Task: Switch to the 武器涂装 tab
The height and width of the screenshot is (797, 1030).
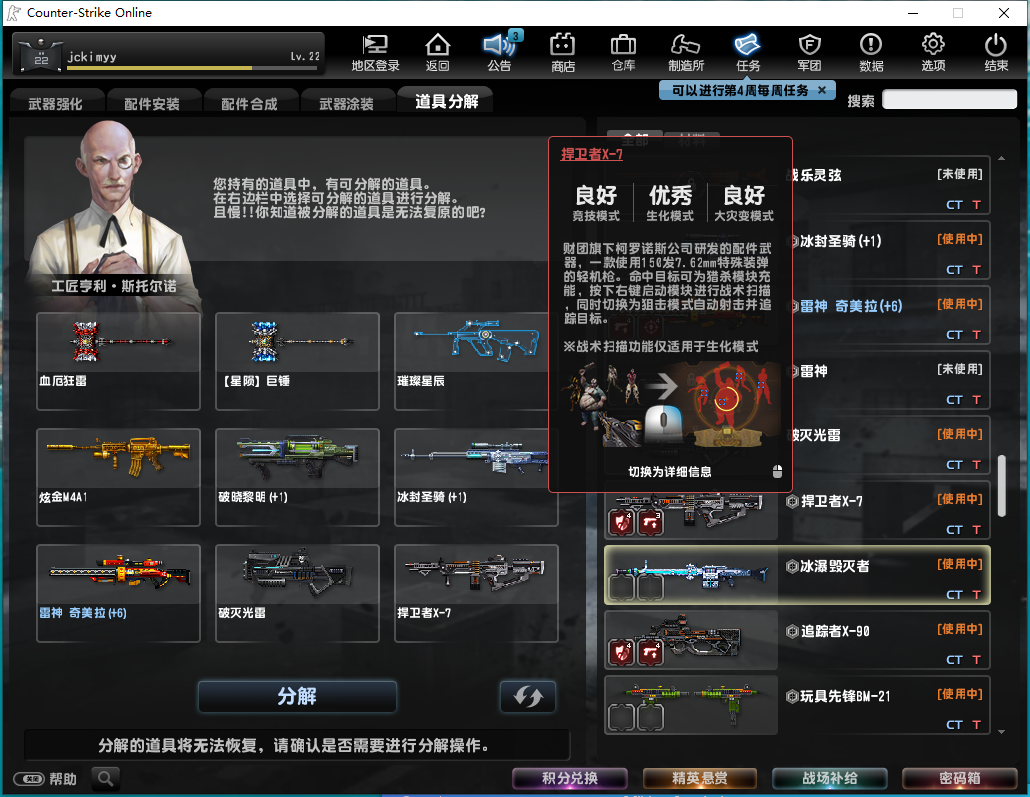Action: (346, 104)
